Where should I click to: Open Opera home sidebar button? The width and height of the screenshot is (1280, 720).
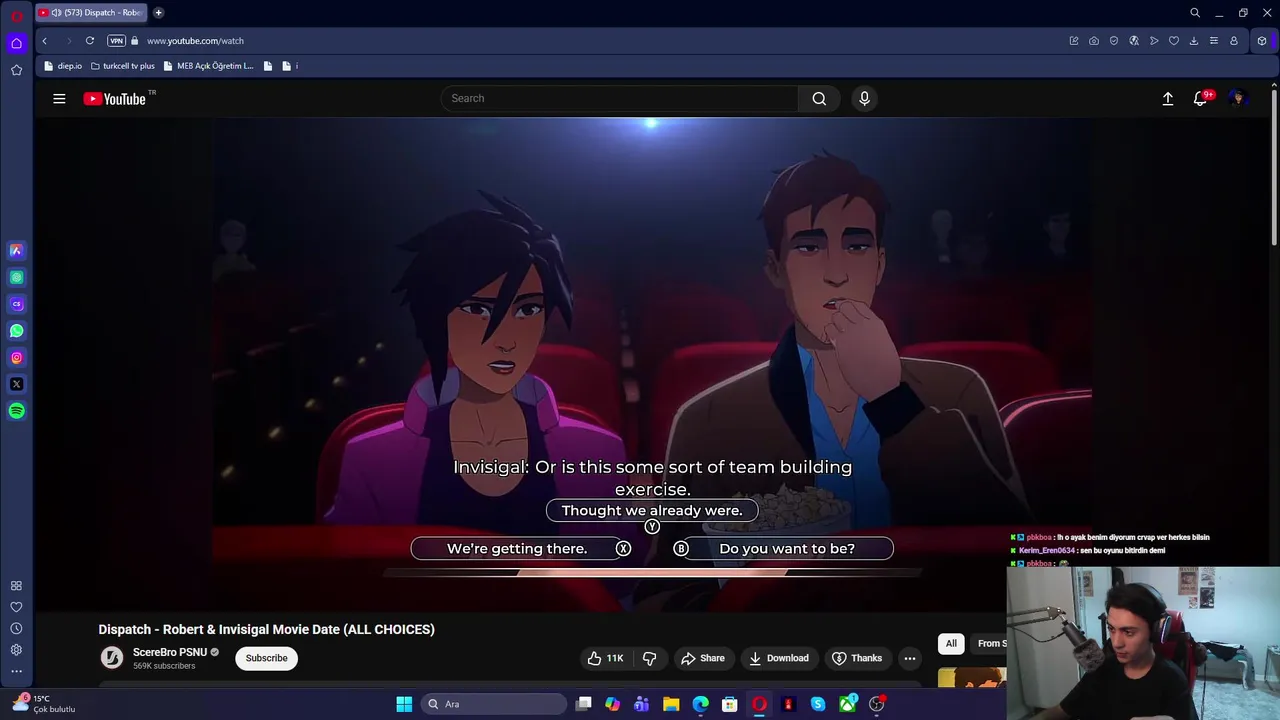(x=16, y=43)
